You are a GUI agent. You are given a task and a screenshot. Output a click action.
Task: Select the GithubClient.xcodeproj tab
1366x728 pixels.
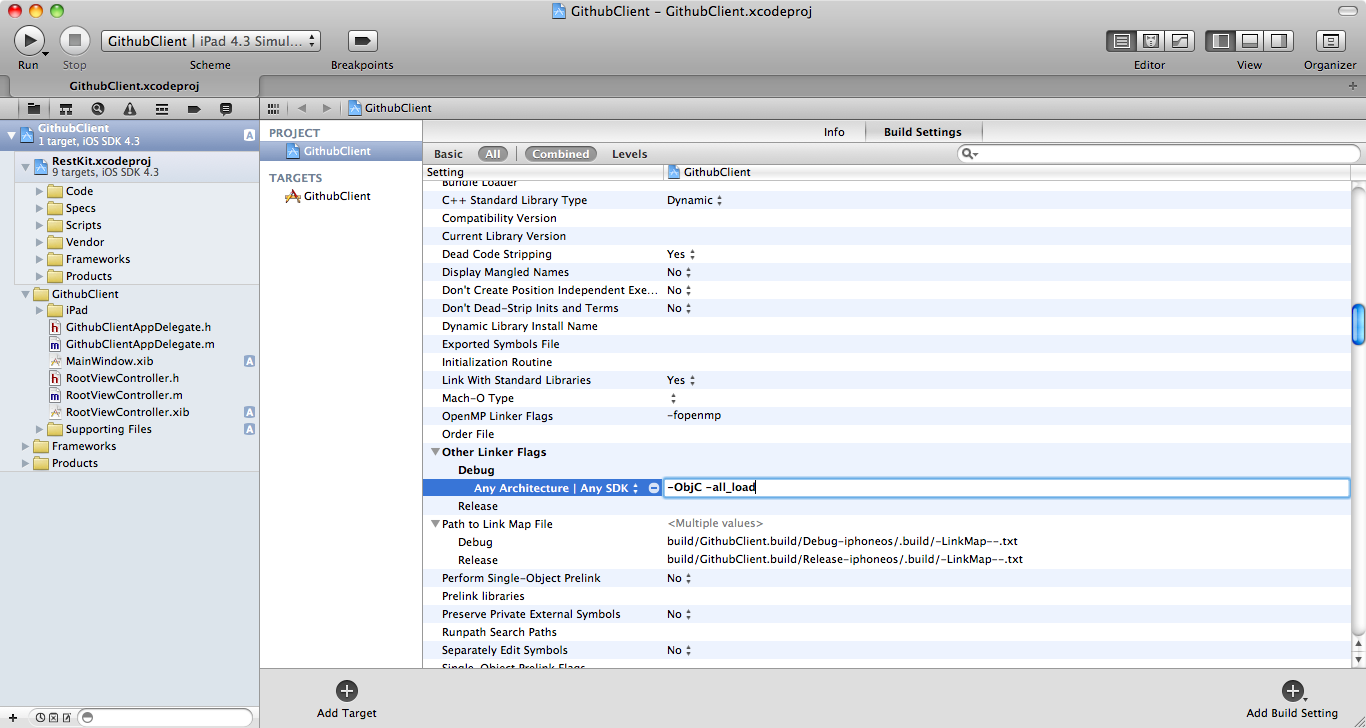(x=134, y=86)
